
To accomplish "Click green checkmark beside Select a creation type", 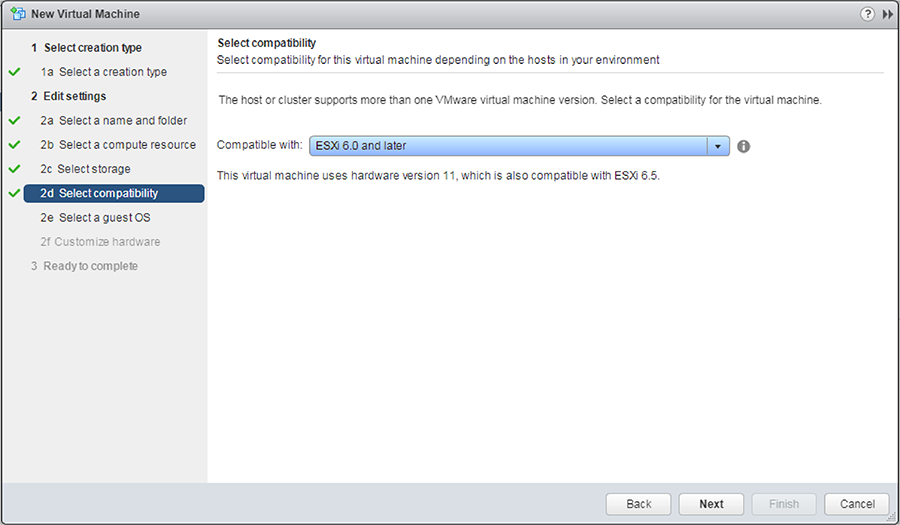I will point(15,72).
